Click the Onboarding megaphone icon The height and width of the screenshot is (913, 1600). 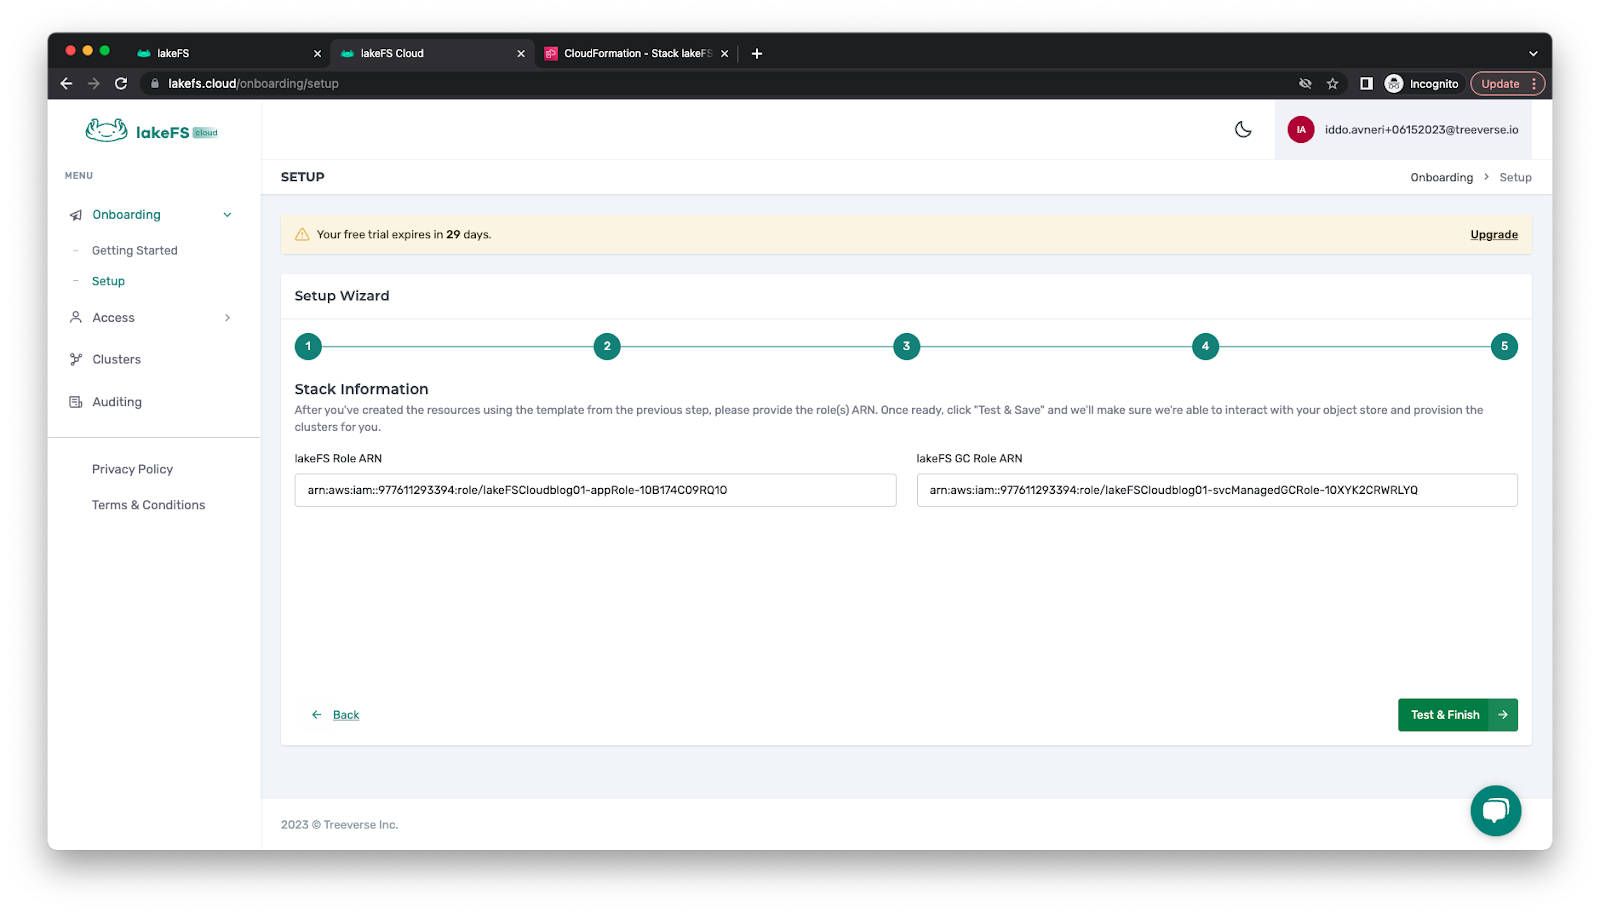[76, 215]
